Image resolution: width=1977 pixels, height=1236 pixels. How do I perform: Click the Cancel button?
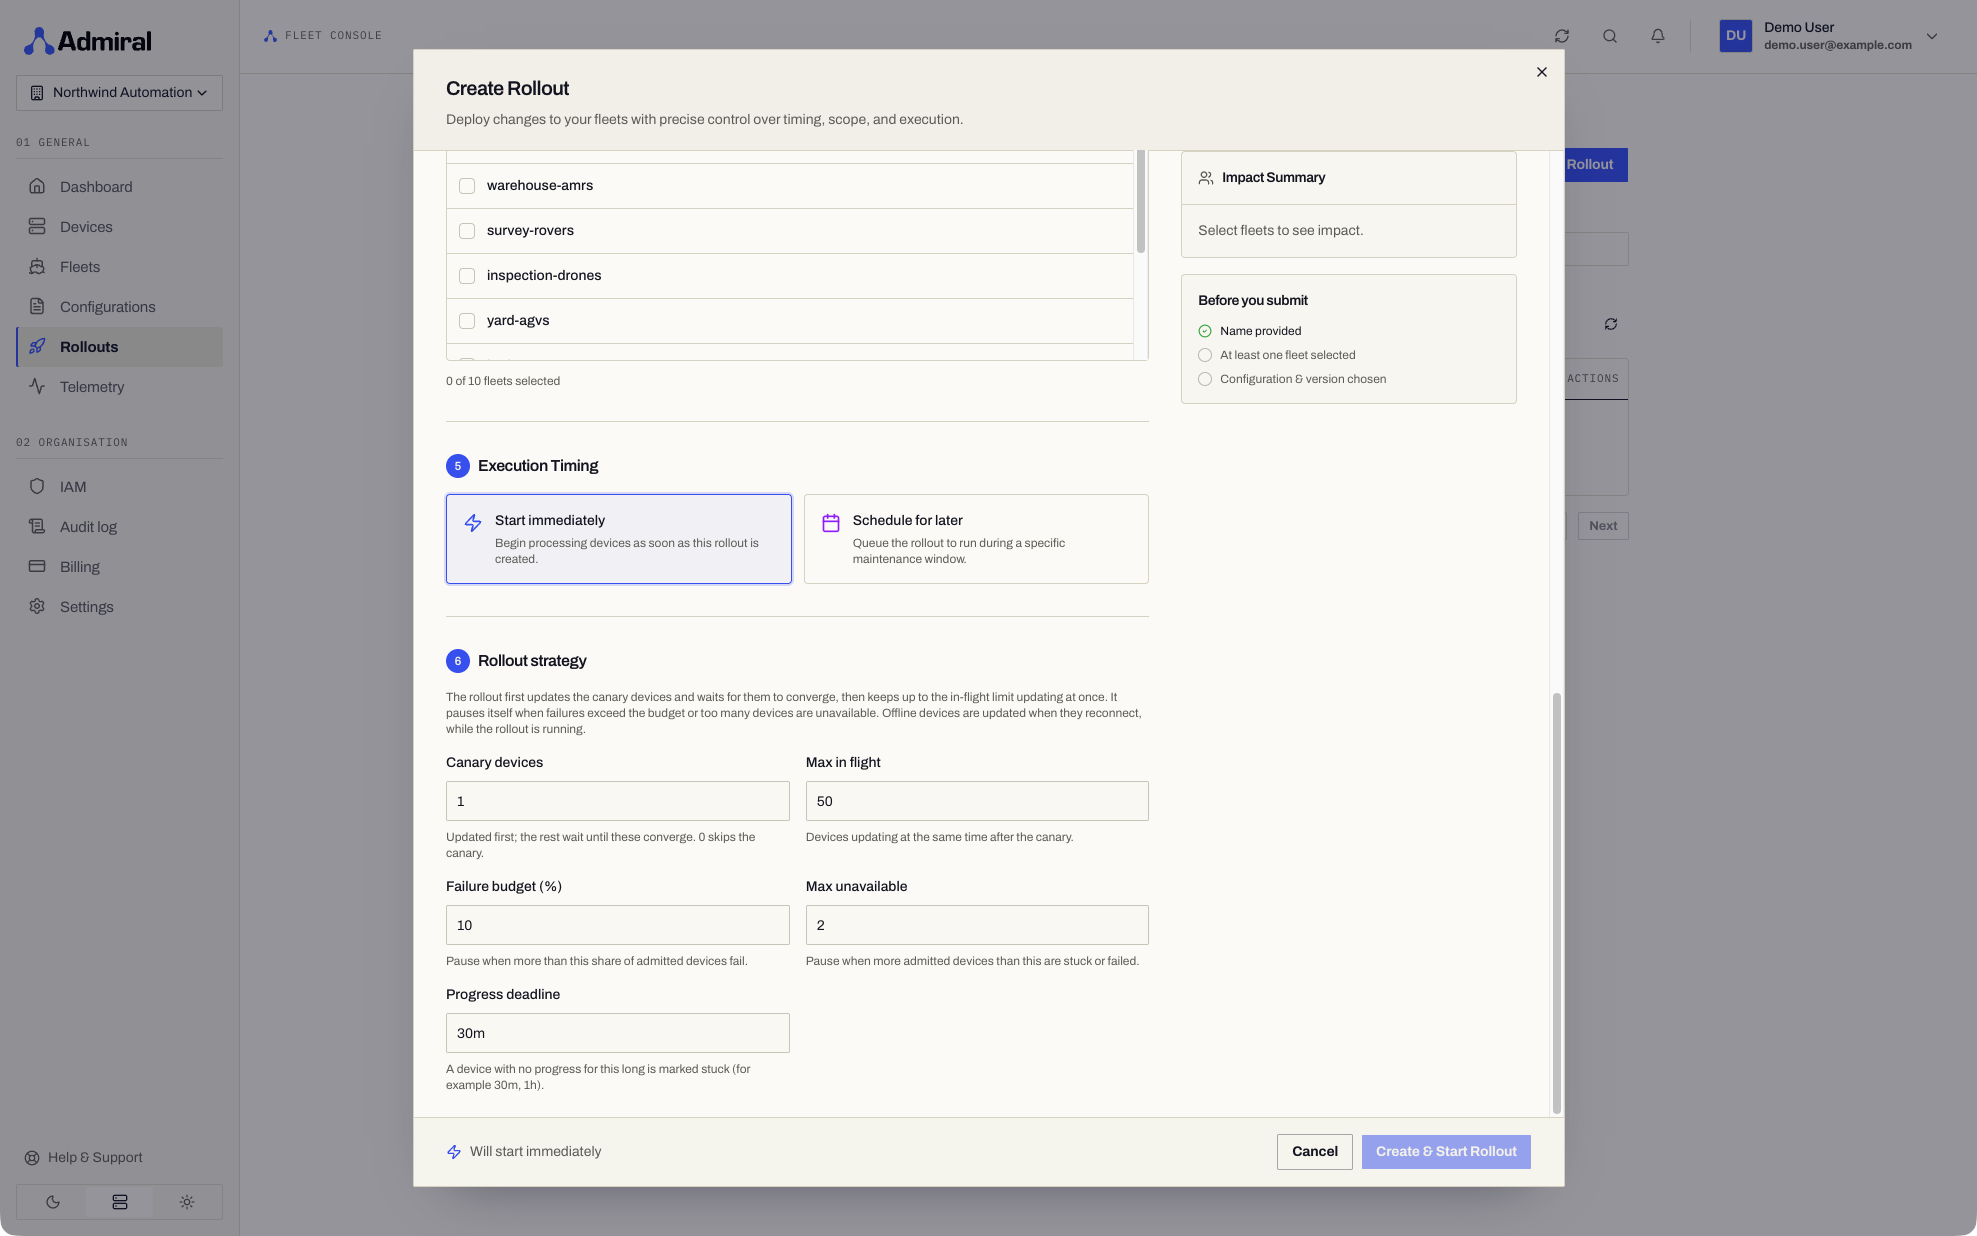(x=1315, y=1152)
